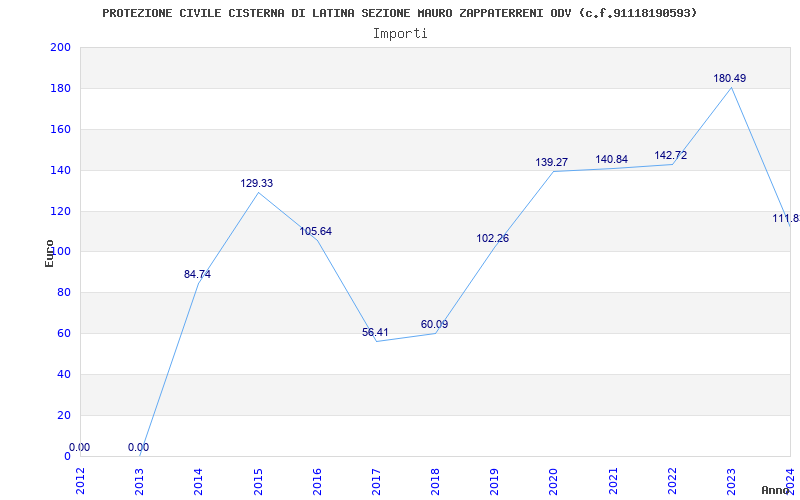Click the Importi chart subtitle
The height and width of the screenshot is (500, 800).
(x=400, y=33)
